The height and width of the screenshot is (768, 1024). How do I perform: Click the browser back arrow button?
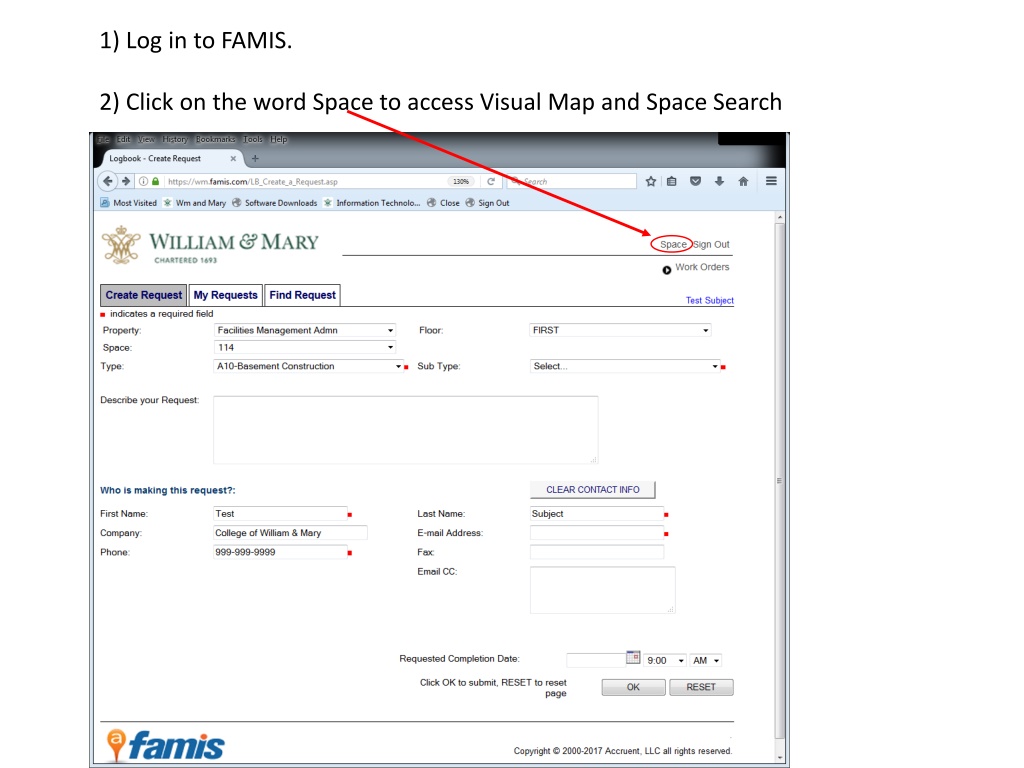[x=108, y=182]
